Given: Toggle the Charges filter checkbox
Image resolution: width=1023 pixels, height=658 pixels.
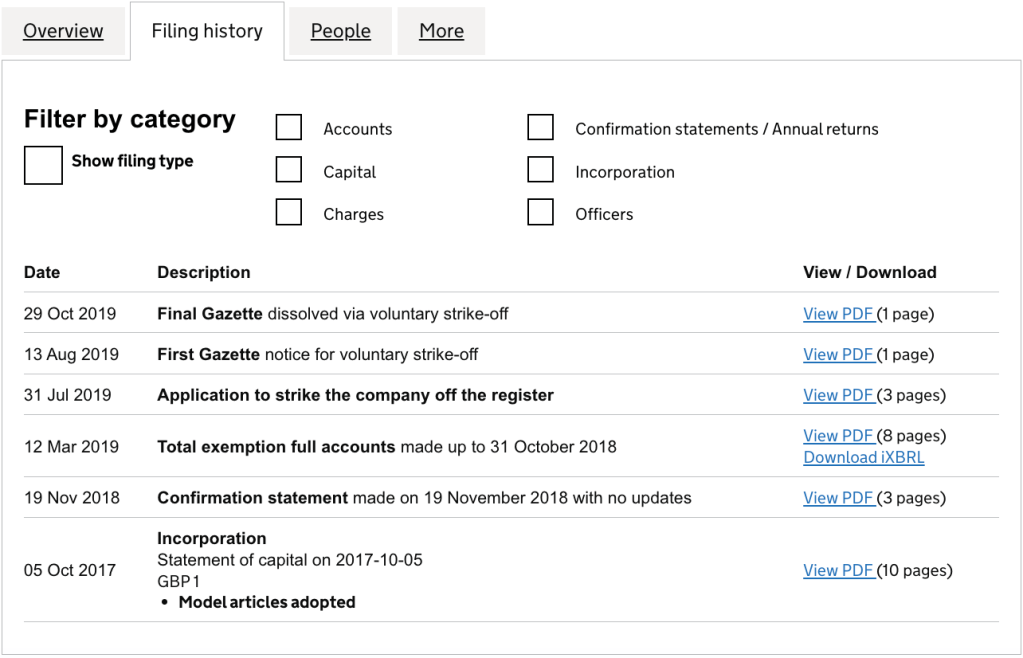Looking at the screenshot, I should click(289, 213).
